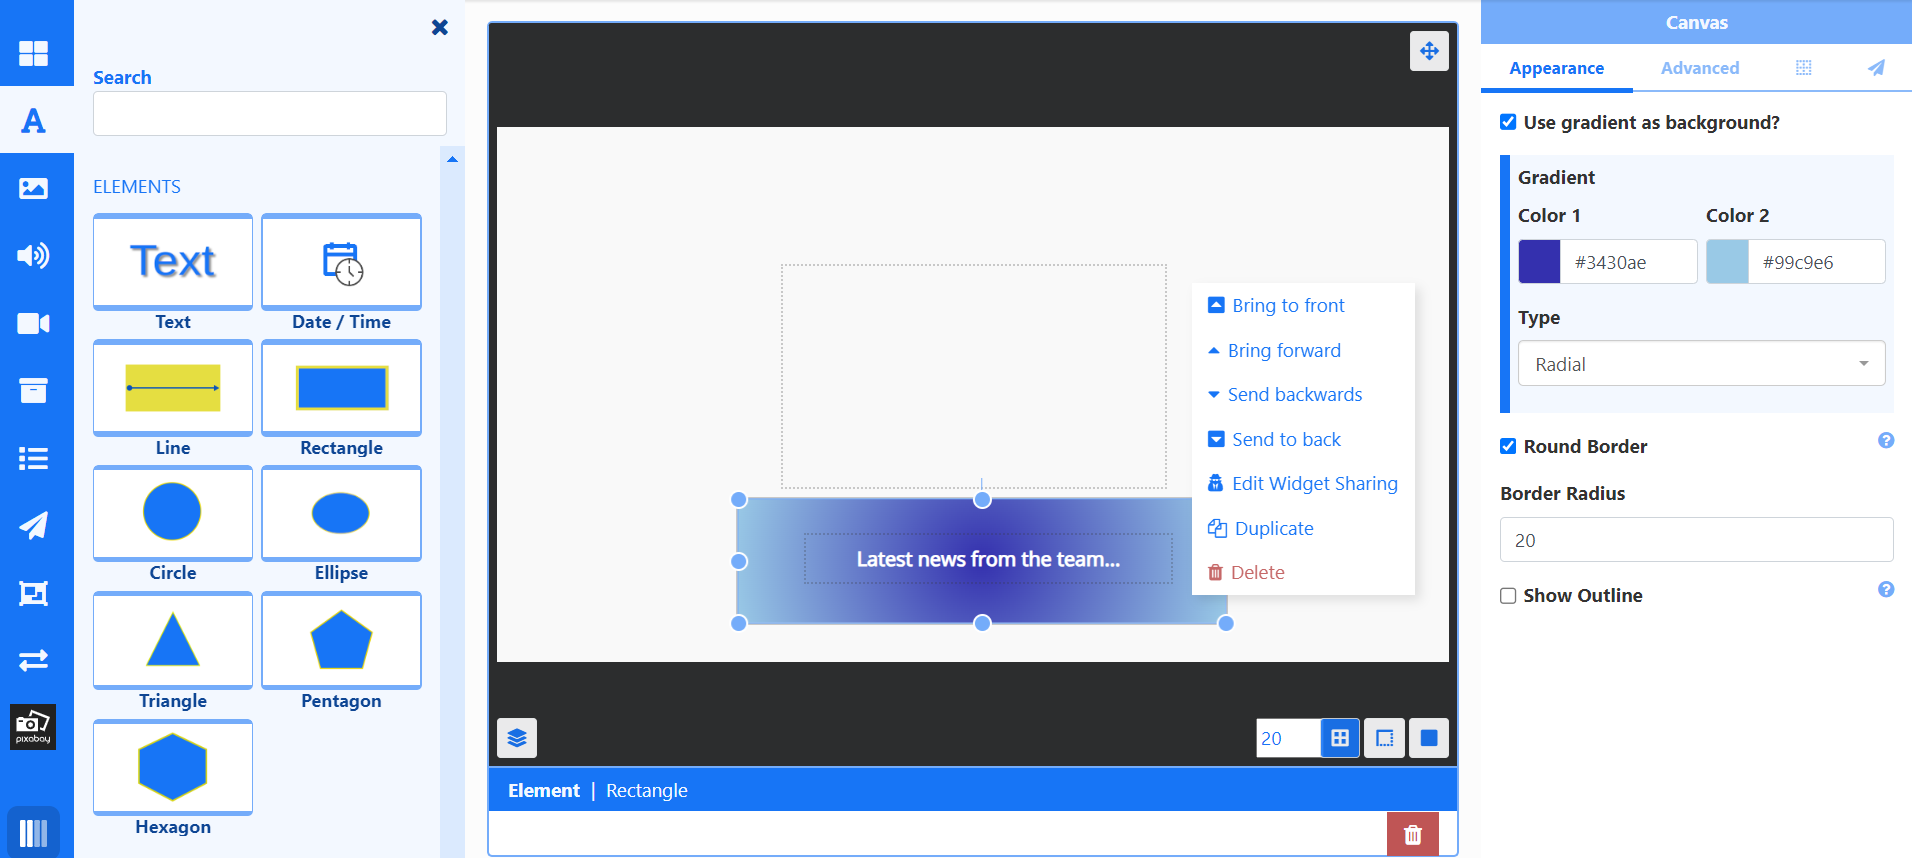Image resolution: width=1912 pixels, height=858 pixels.
Task: Switch to the Advanced tab
Action: point(1699,68)
